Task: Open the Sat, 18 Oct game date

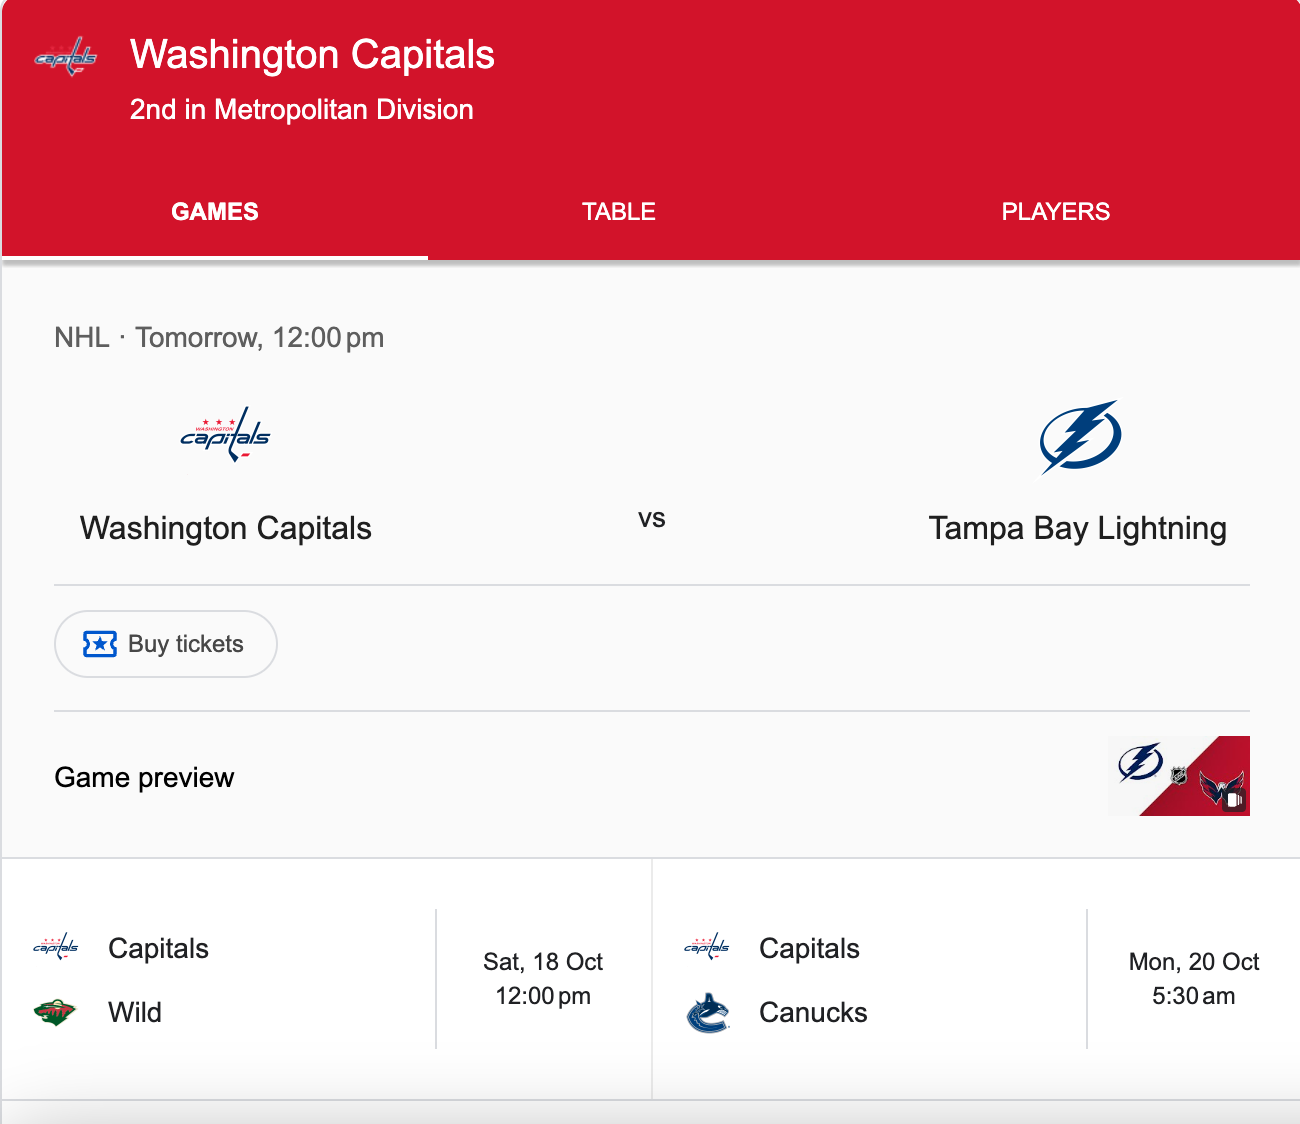Action: click(x=543, y=978)
